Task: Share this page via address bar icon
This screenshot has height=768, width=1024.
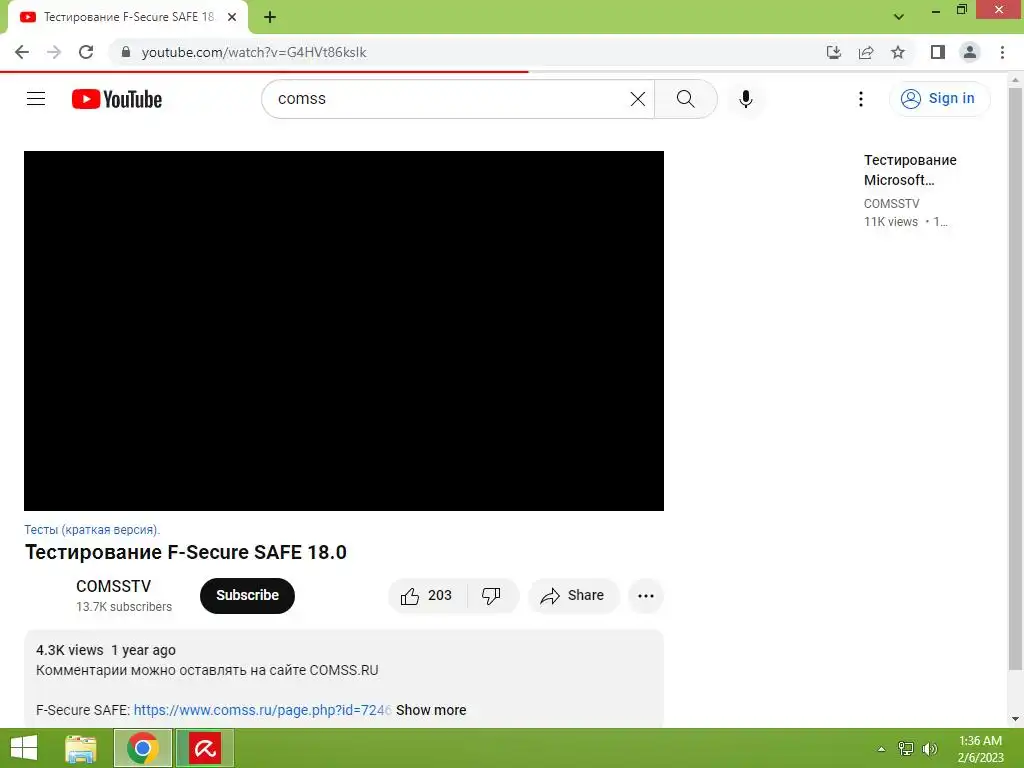Action: 866,52
